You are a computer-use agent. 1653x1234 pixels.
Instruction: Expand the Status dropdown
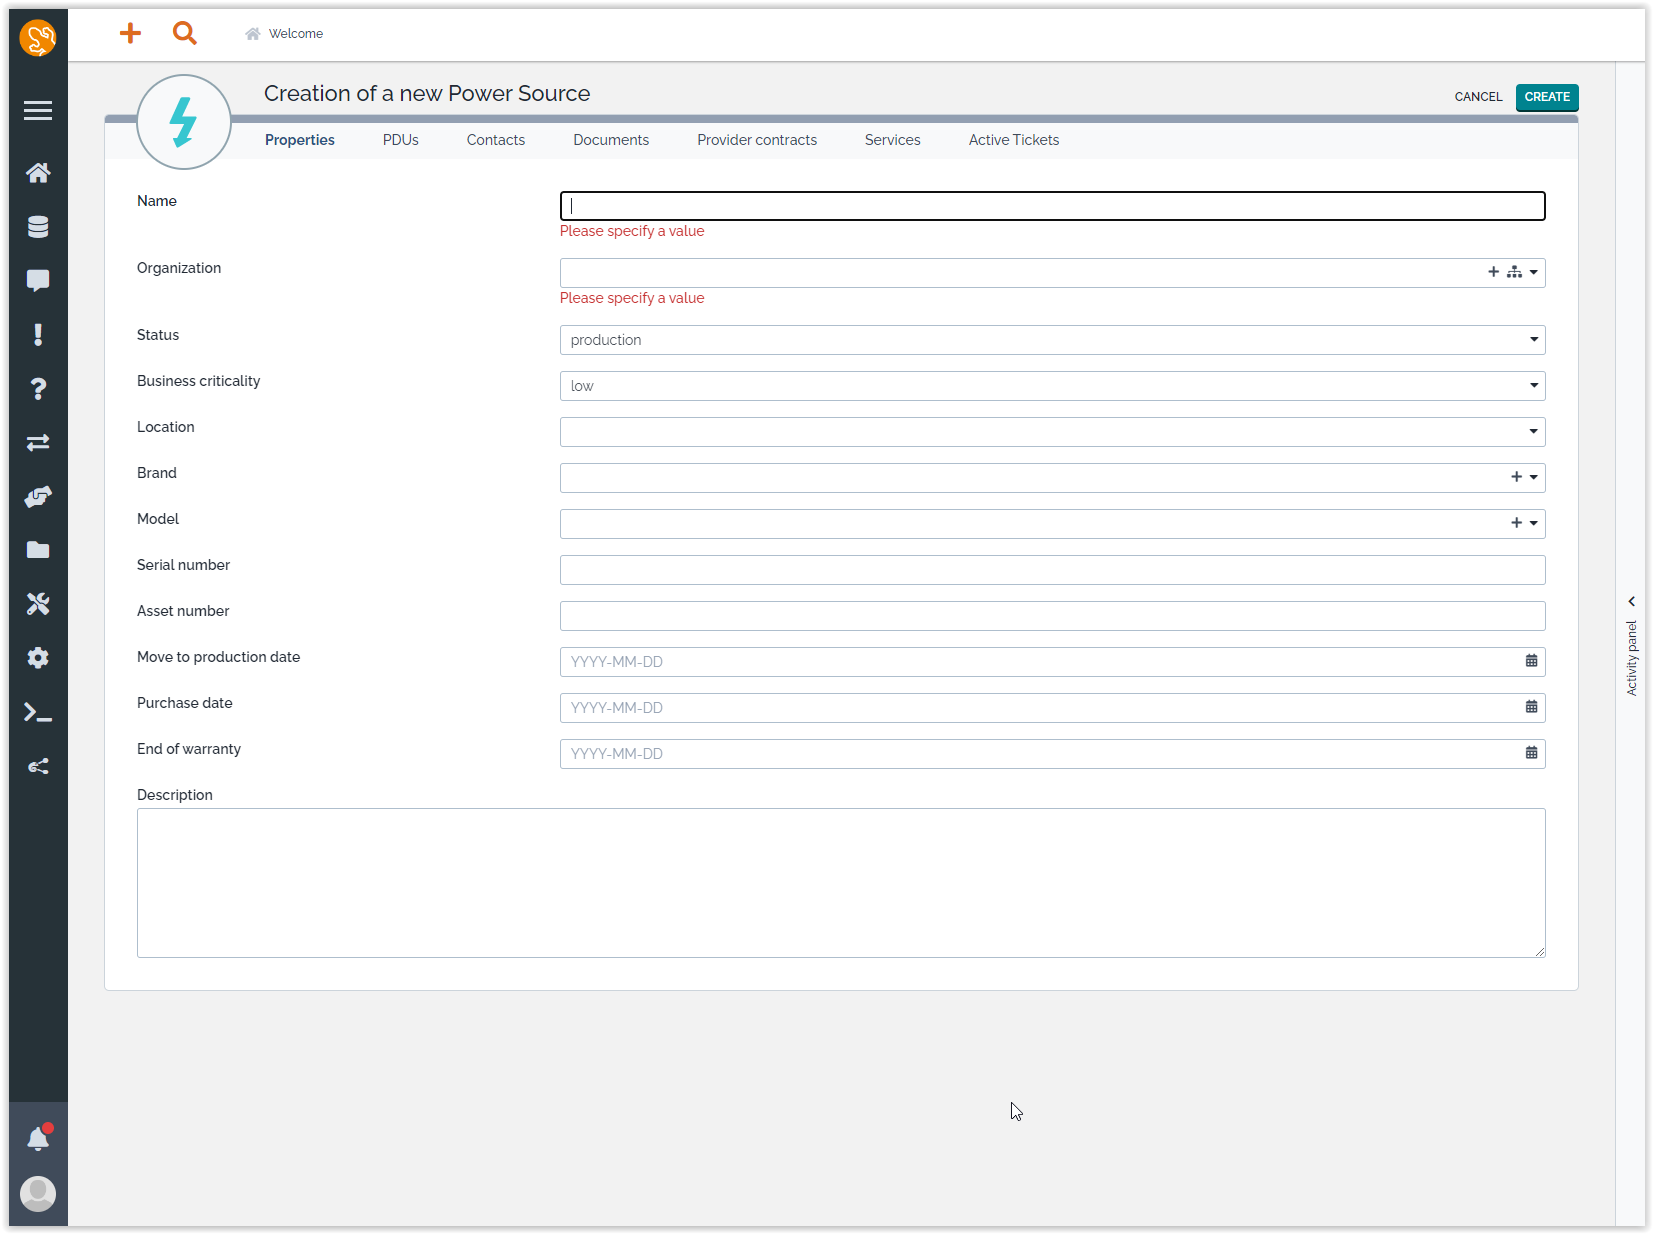pos(1533,340)
